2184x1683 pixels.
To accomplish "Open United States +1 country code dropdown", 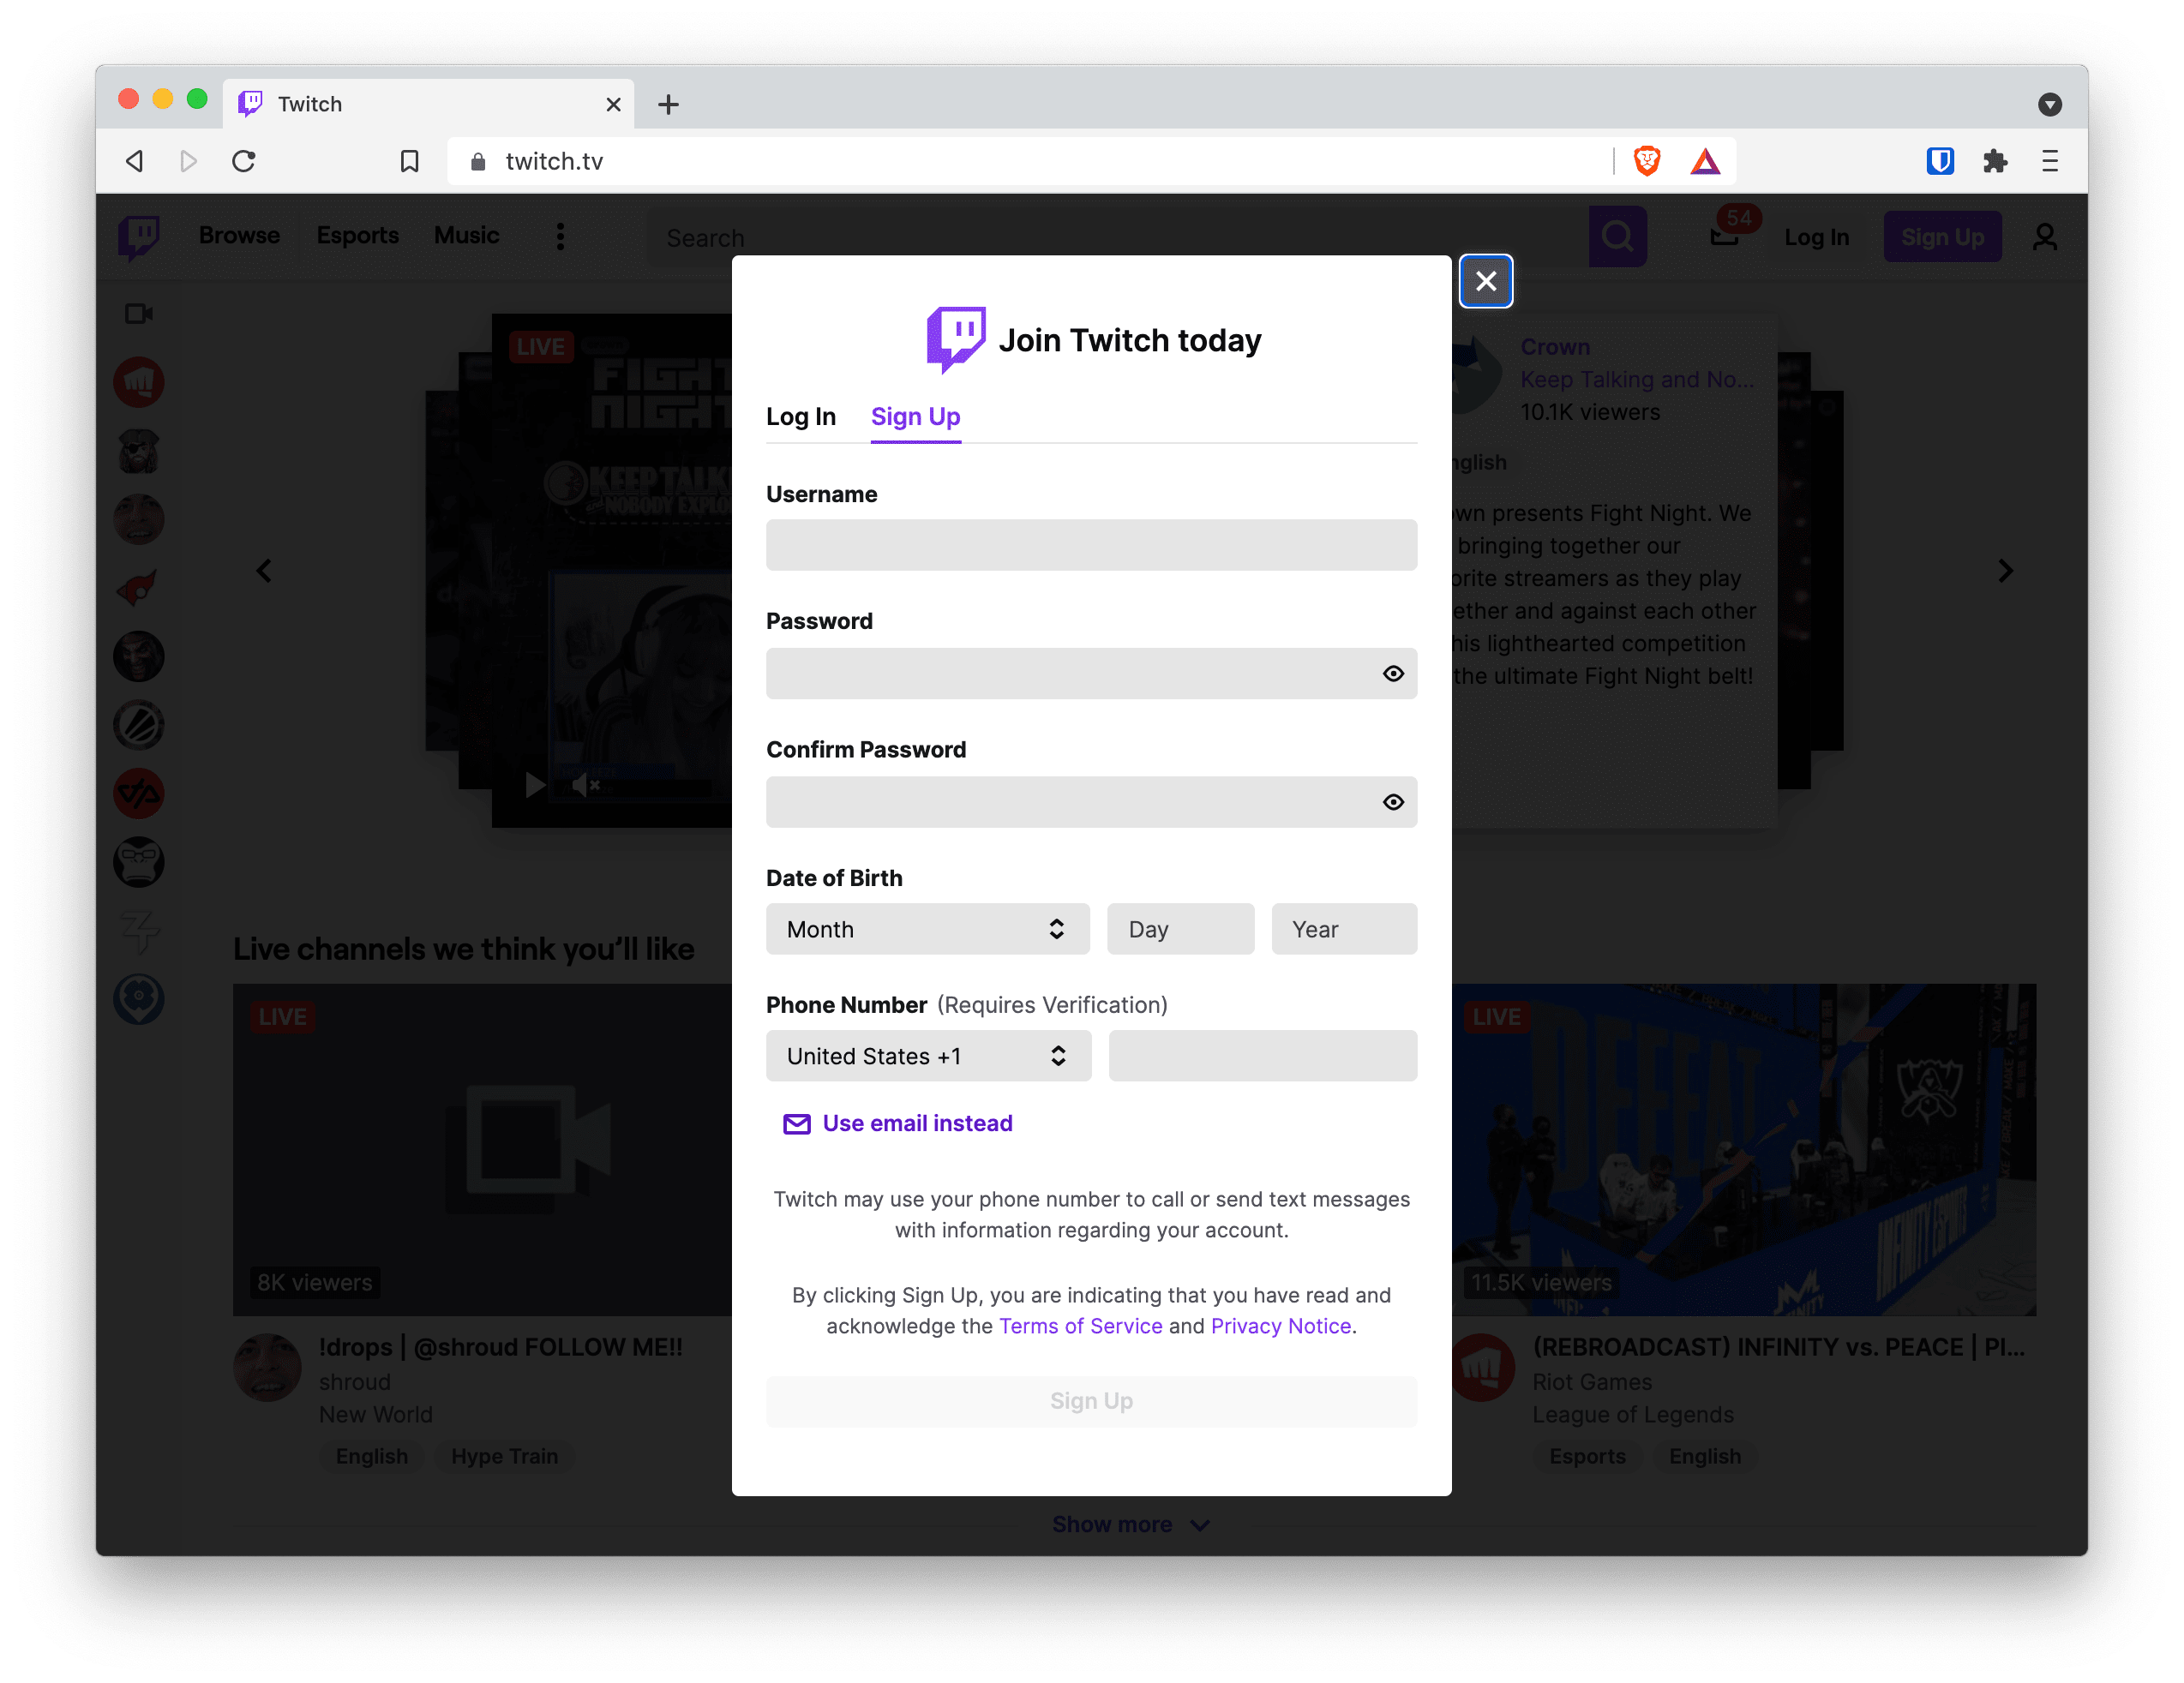I will coord(928,1056).
